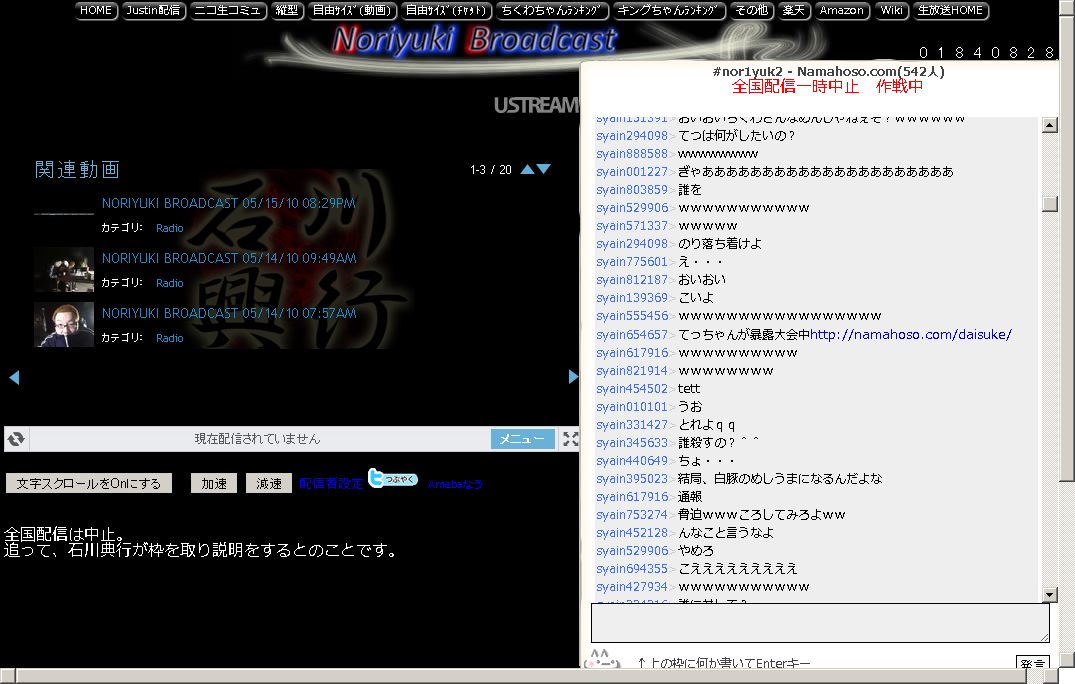Click username syain454502 with tett

point(631,389)
